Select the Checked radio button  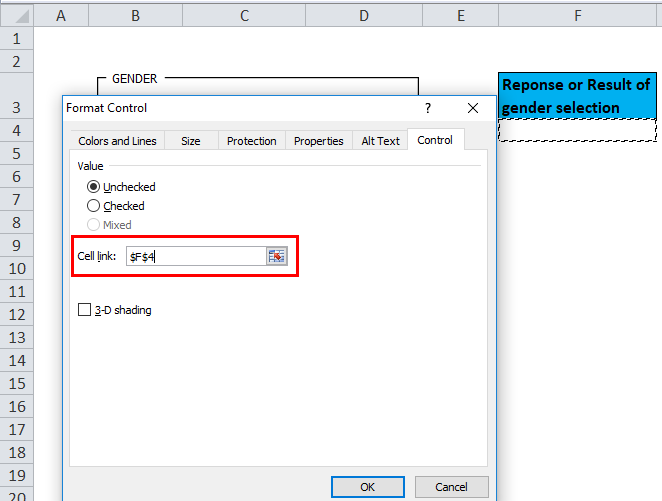[93, 206]
